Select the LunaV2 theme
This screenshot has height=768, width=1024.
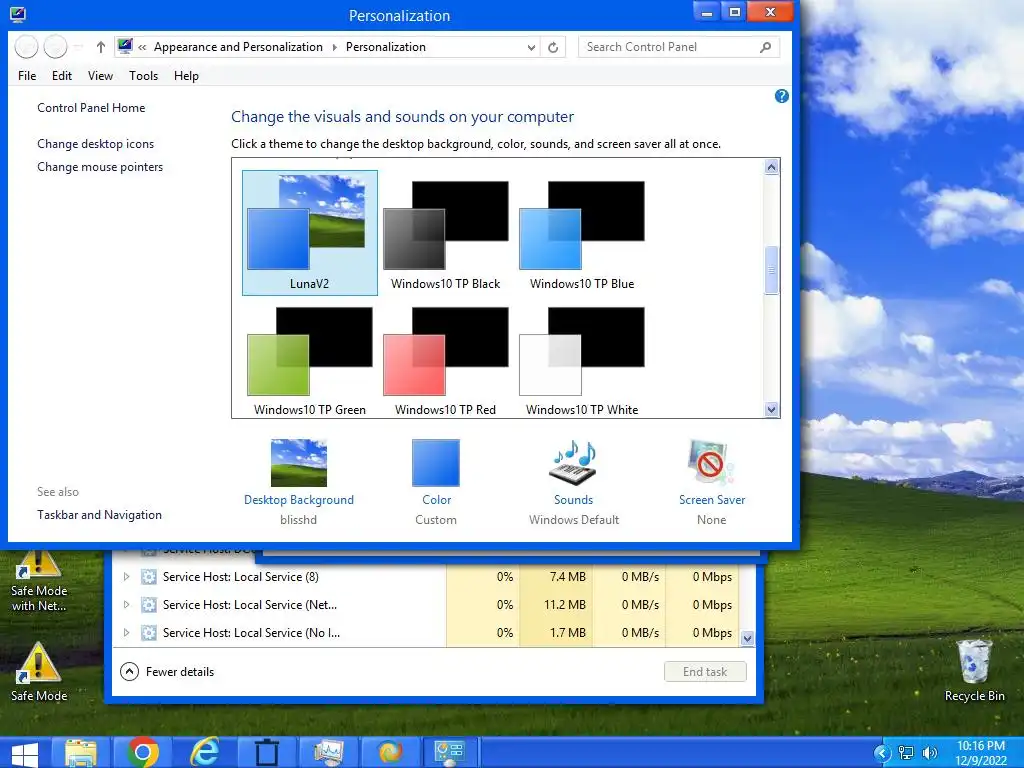pos(310,233)
